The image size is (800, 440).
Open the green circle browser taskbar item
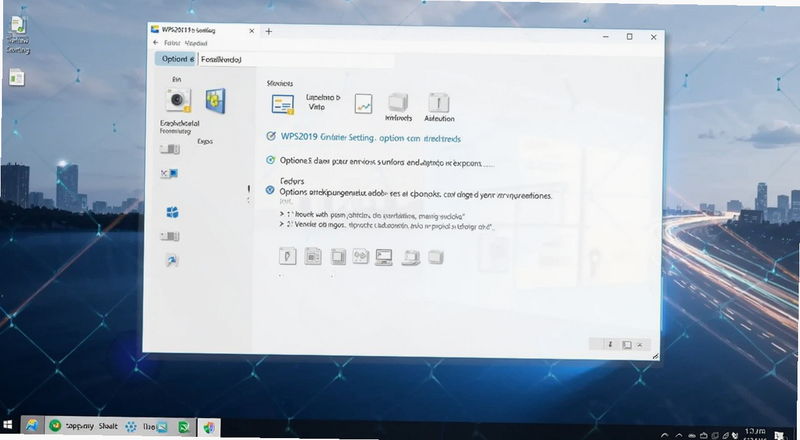click(x=55, y=426)
